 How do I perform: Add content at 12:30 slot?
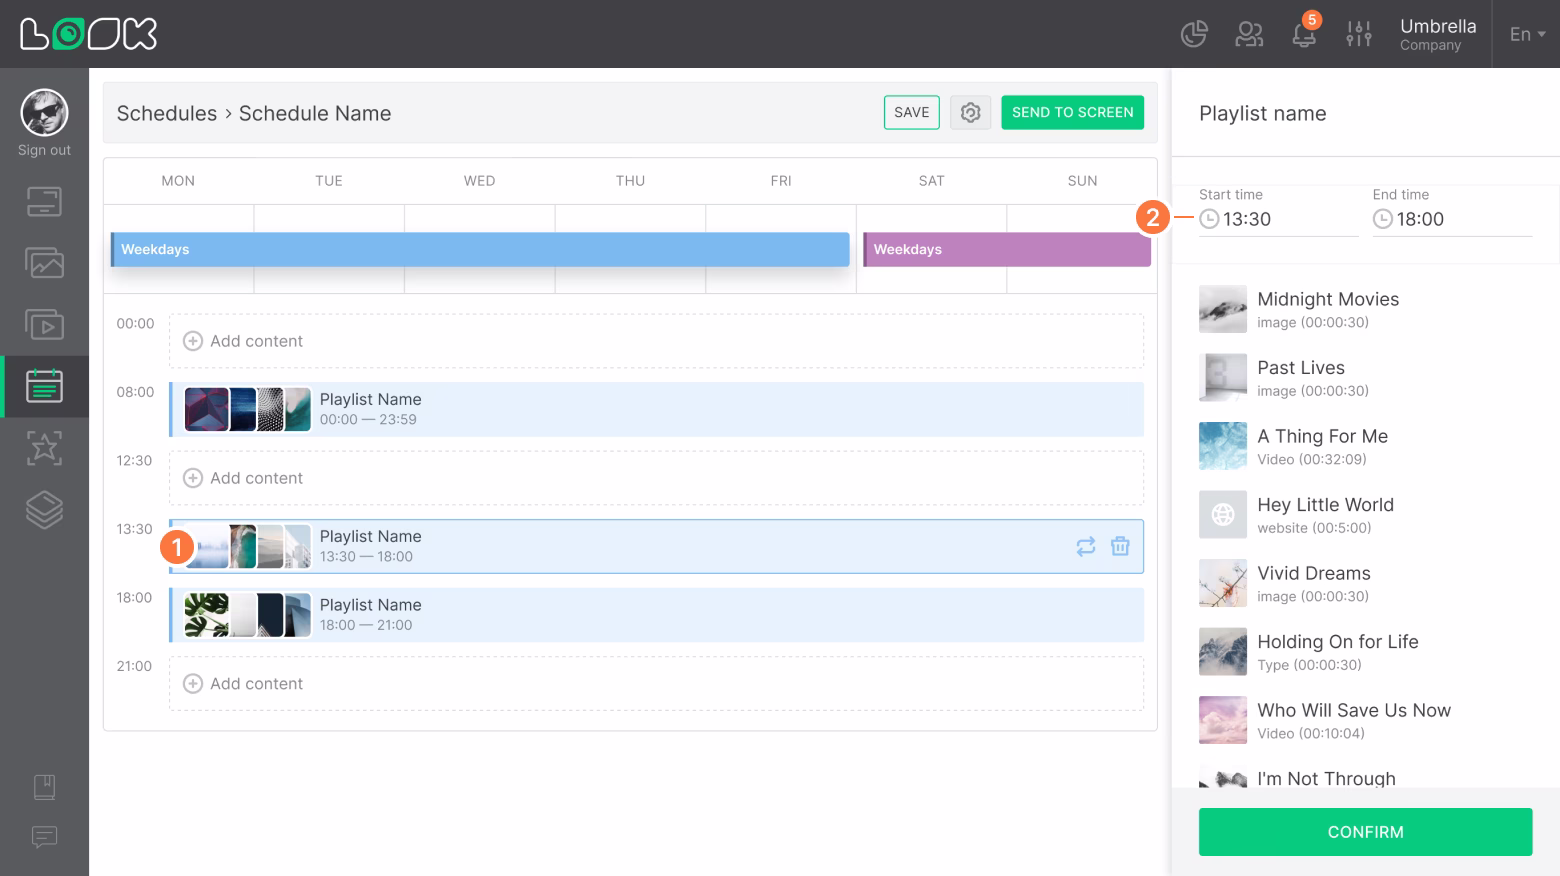click(x=656, y=478)
